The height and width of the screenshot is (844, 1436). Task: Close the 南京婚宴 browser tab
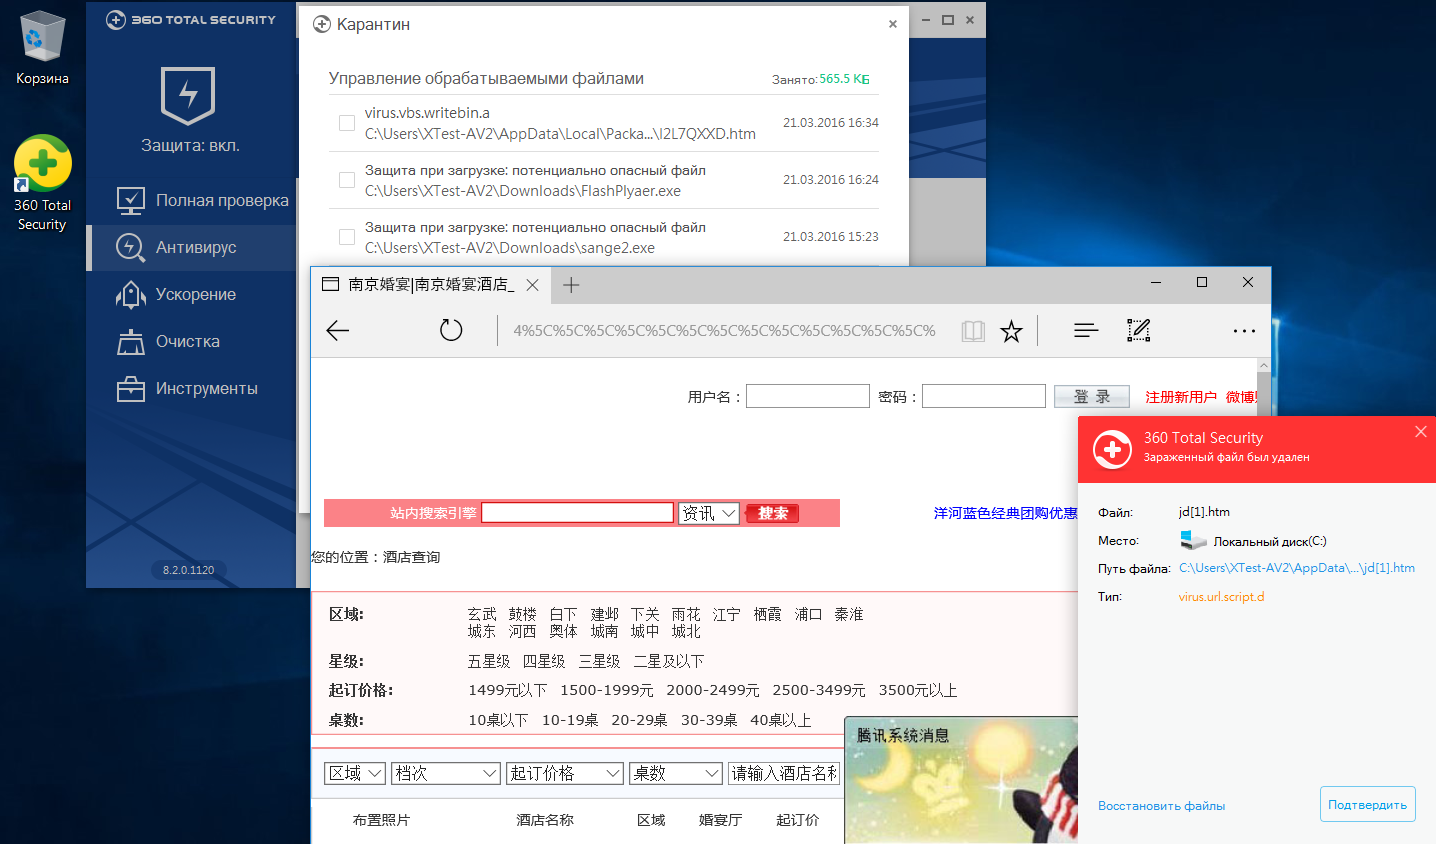pyautogui.click(x=533, y=285)
